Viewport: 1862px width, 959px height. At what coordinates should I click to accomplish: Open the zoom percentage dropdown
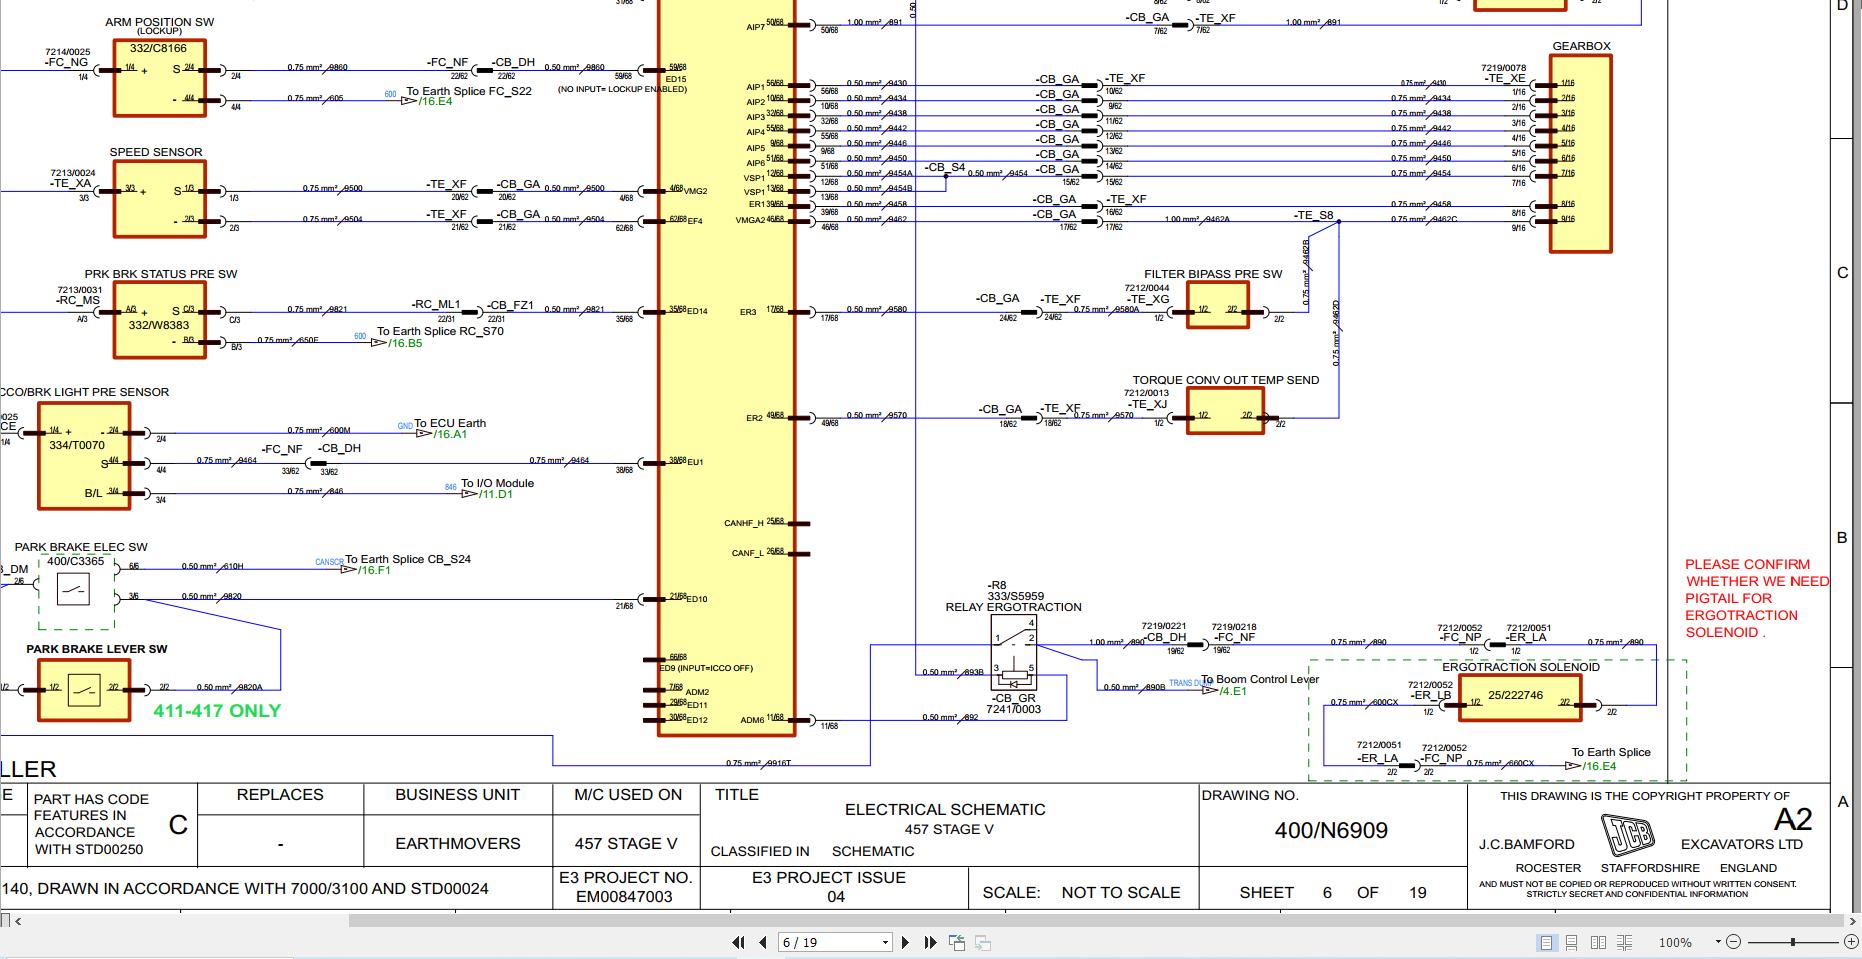(x=1717, y=942)
